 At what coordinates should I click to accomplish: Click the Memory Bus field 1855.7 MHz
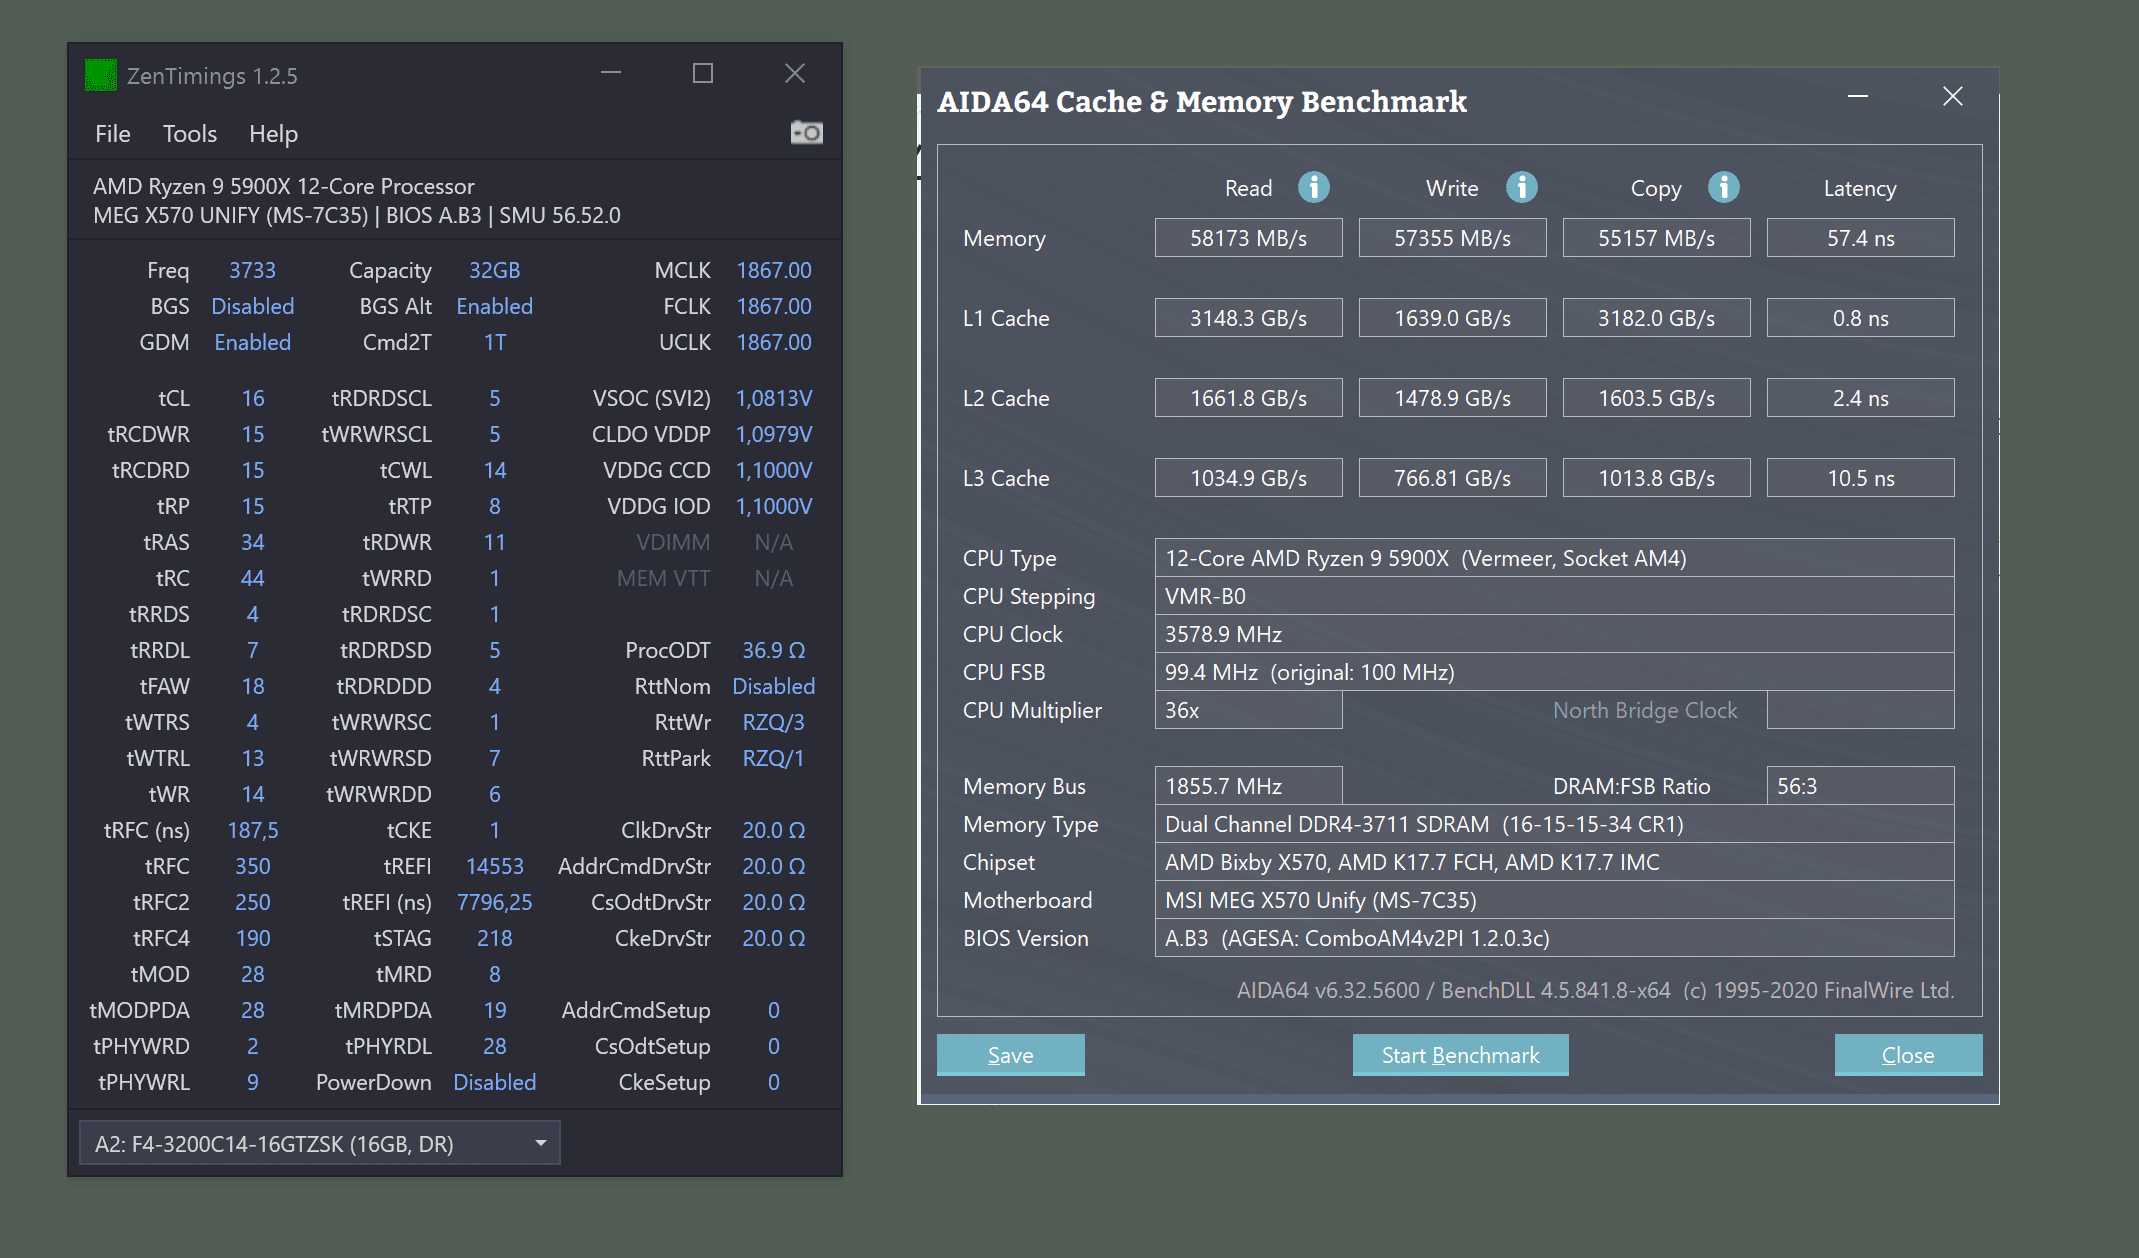tap(1248, 786)
